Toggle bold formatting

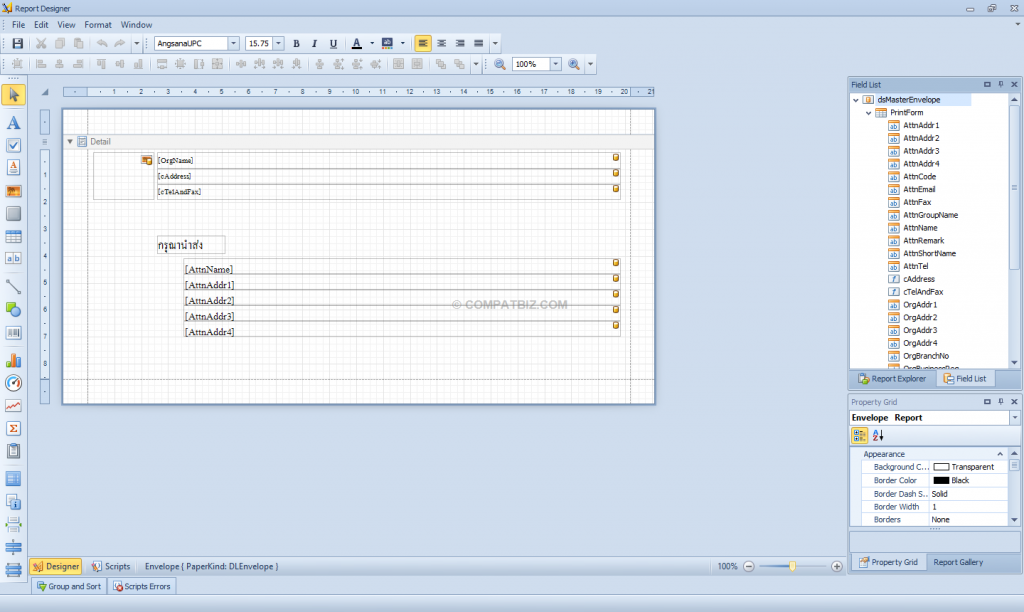(x=296, y=43)
